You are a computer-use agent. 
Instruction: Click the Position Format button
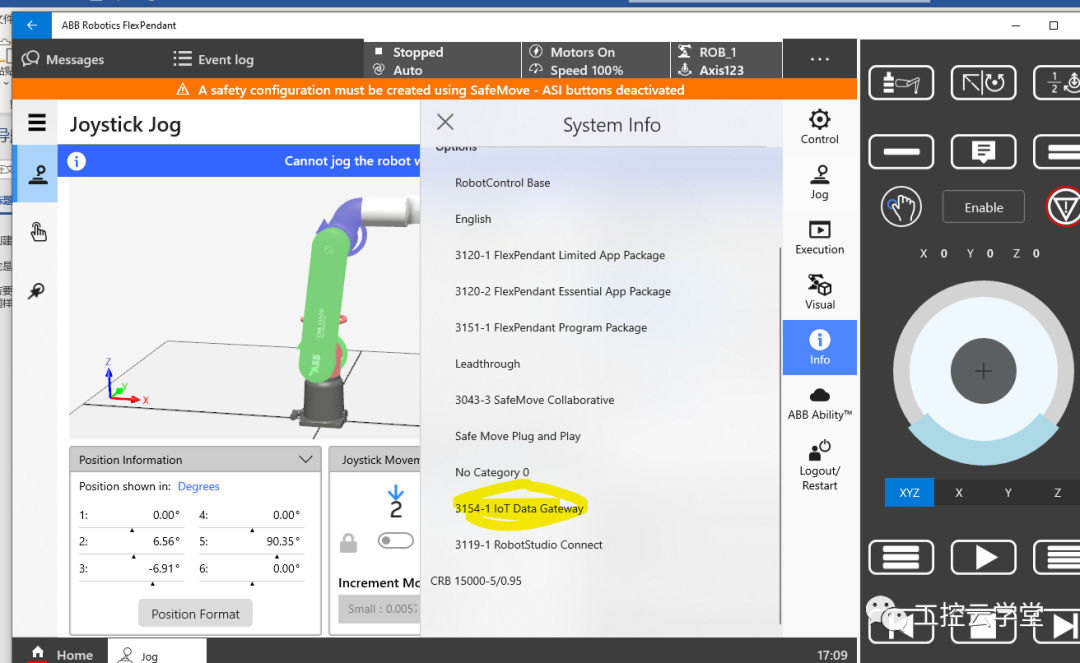(196, 613)
